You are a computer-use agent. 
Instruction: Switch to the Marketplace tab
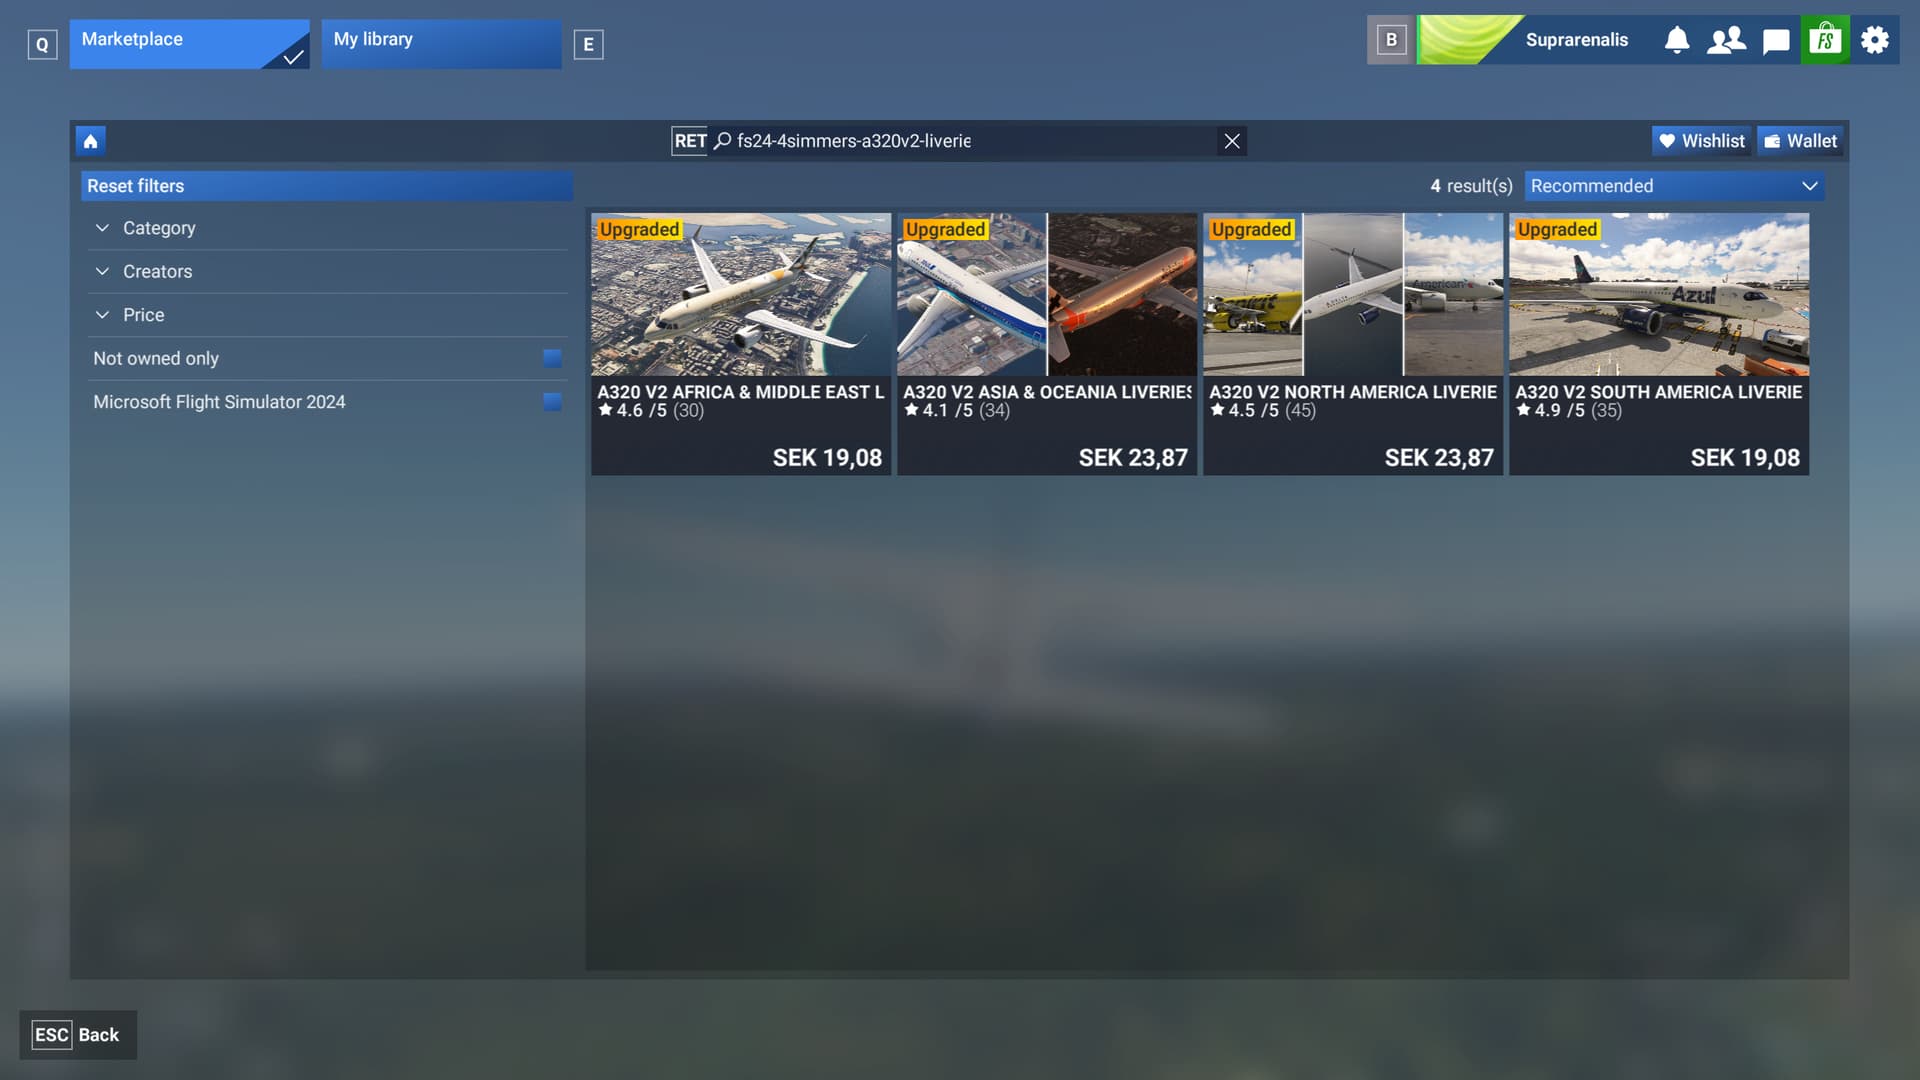tap(189, 43)
